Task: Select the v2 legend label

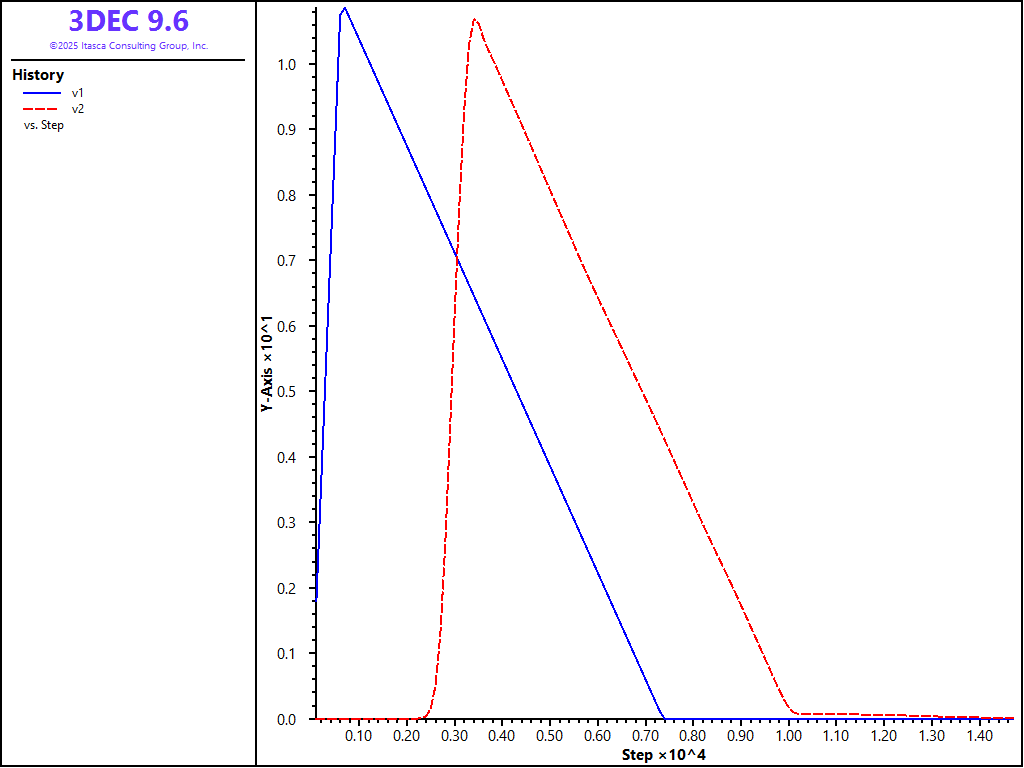Action: coord(77,108)
